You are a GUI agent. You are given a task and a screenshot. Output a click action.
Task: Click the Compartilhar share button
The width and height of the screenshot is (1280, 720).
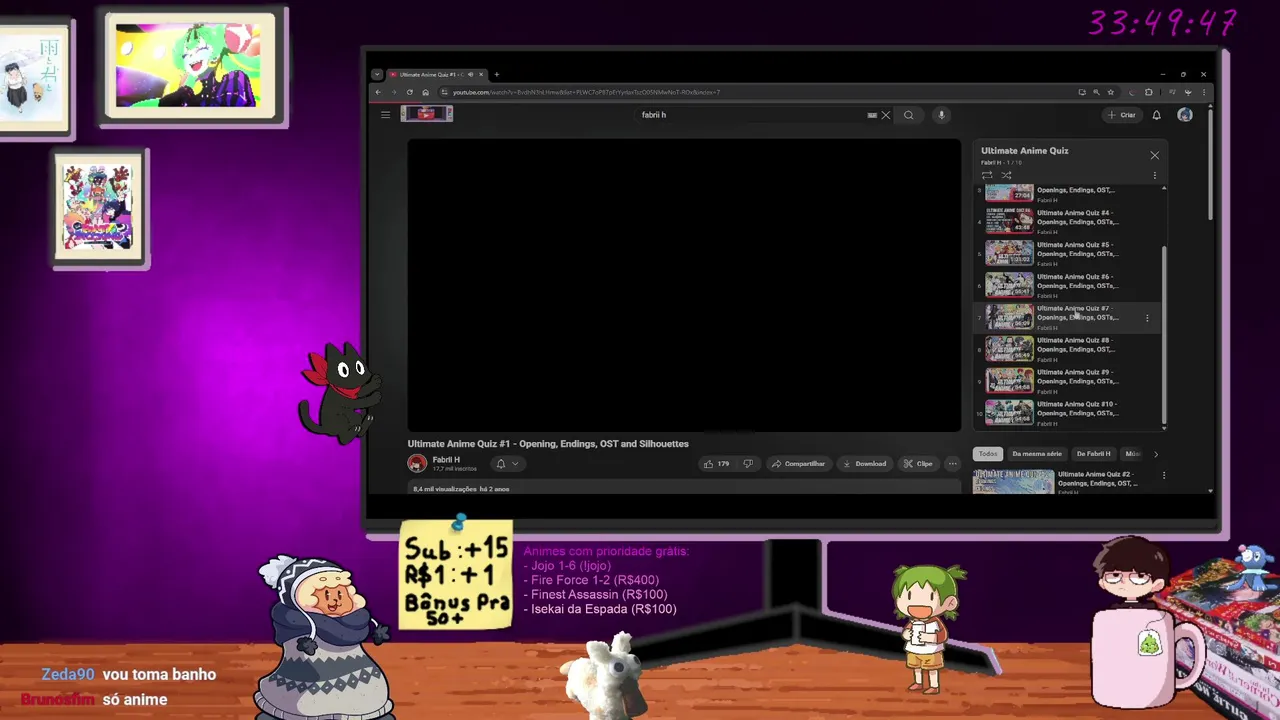click(x=798, y=464)
